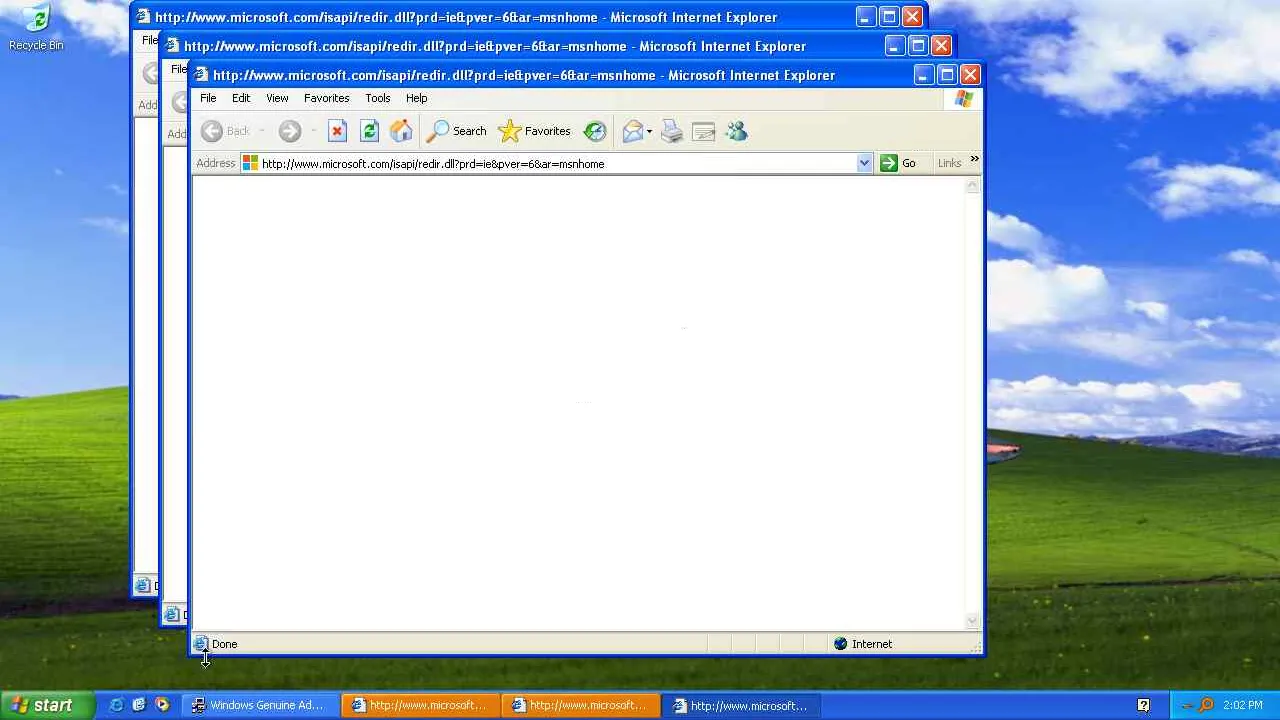Screen dimensions: 1280x720
Task: Open the Edit menu
Action: tap(241, 98)
